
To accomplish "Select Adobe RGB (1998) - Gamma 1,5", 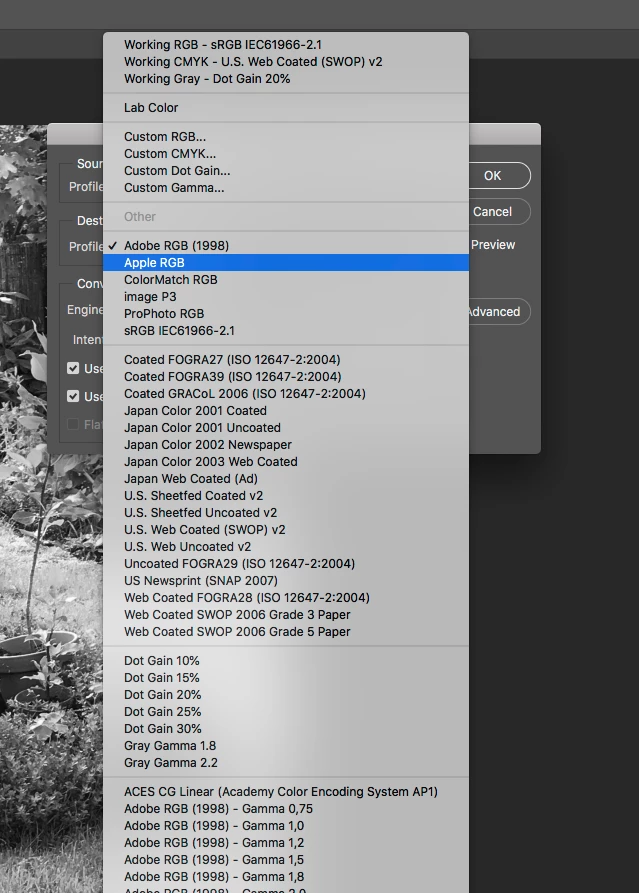I will (286, 860).
